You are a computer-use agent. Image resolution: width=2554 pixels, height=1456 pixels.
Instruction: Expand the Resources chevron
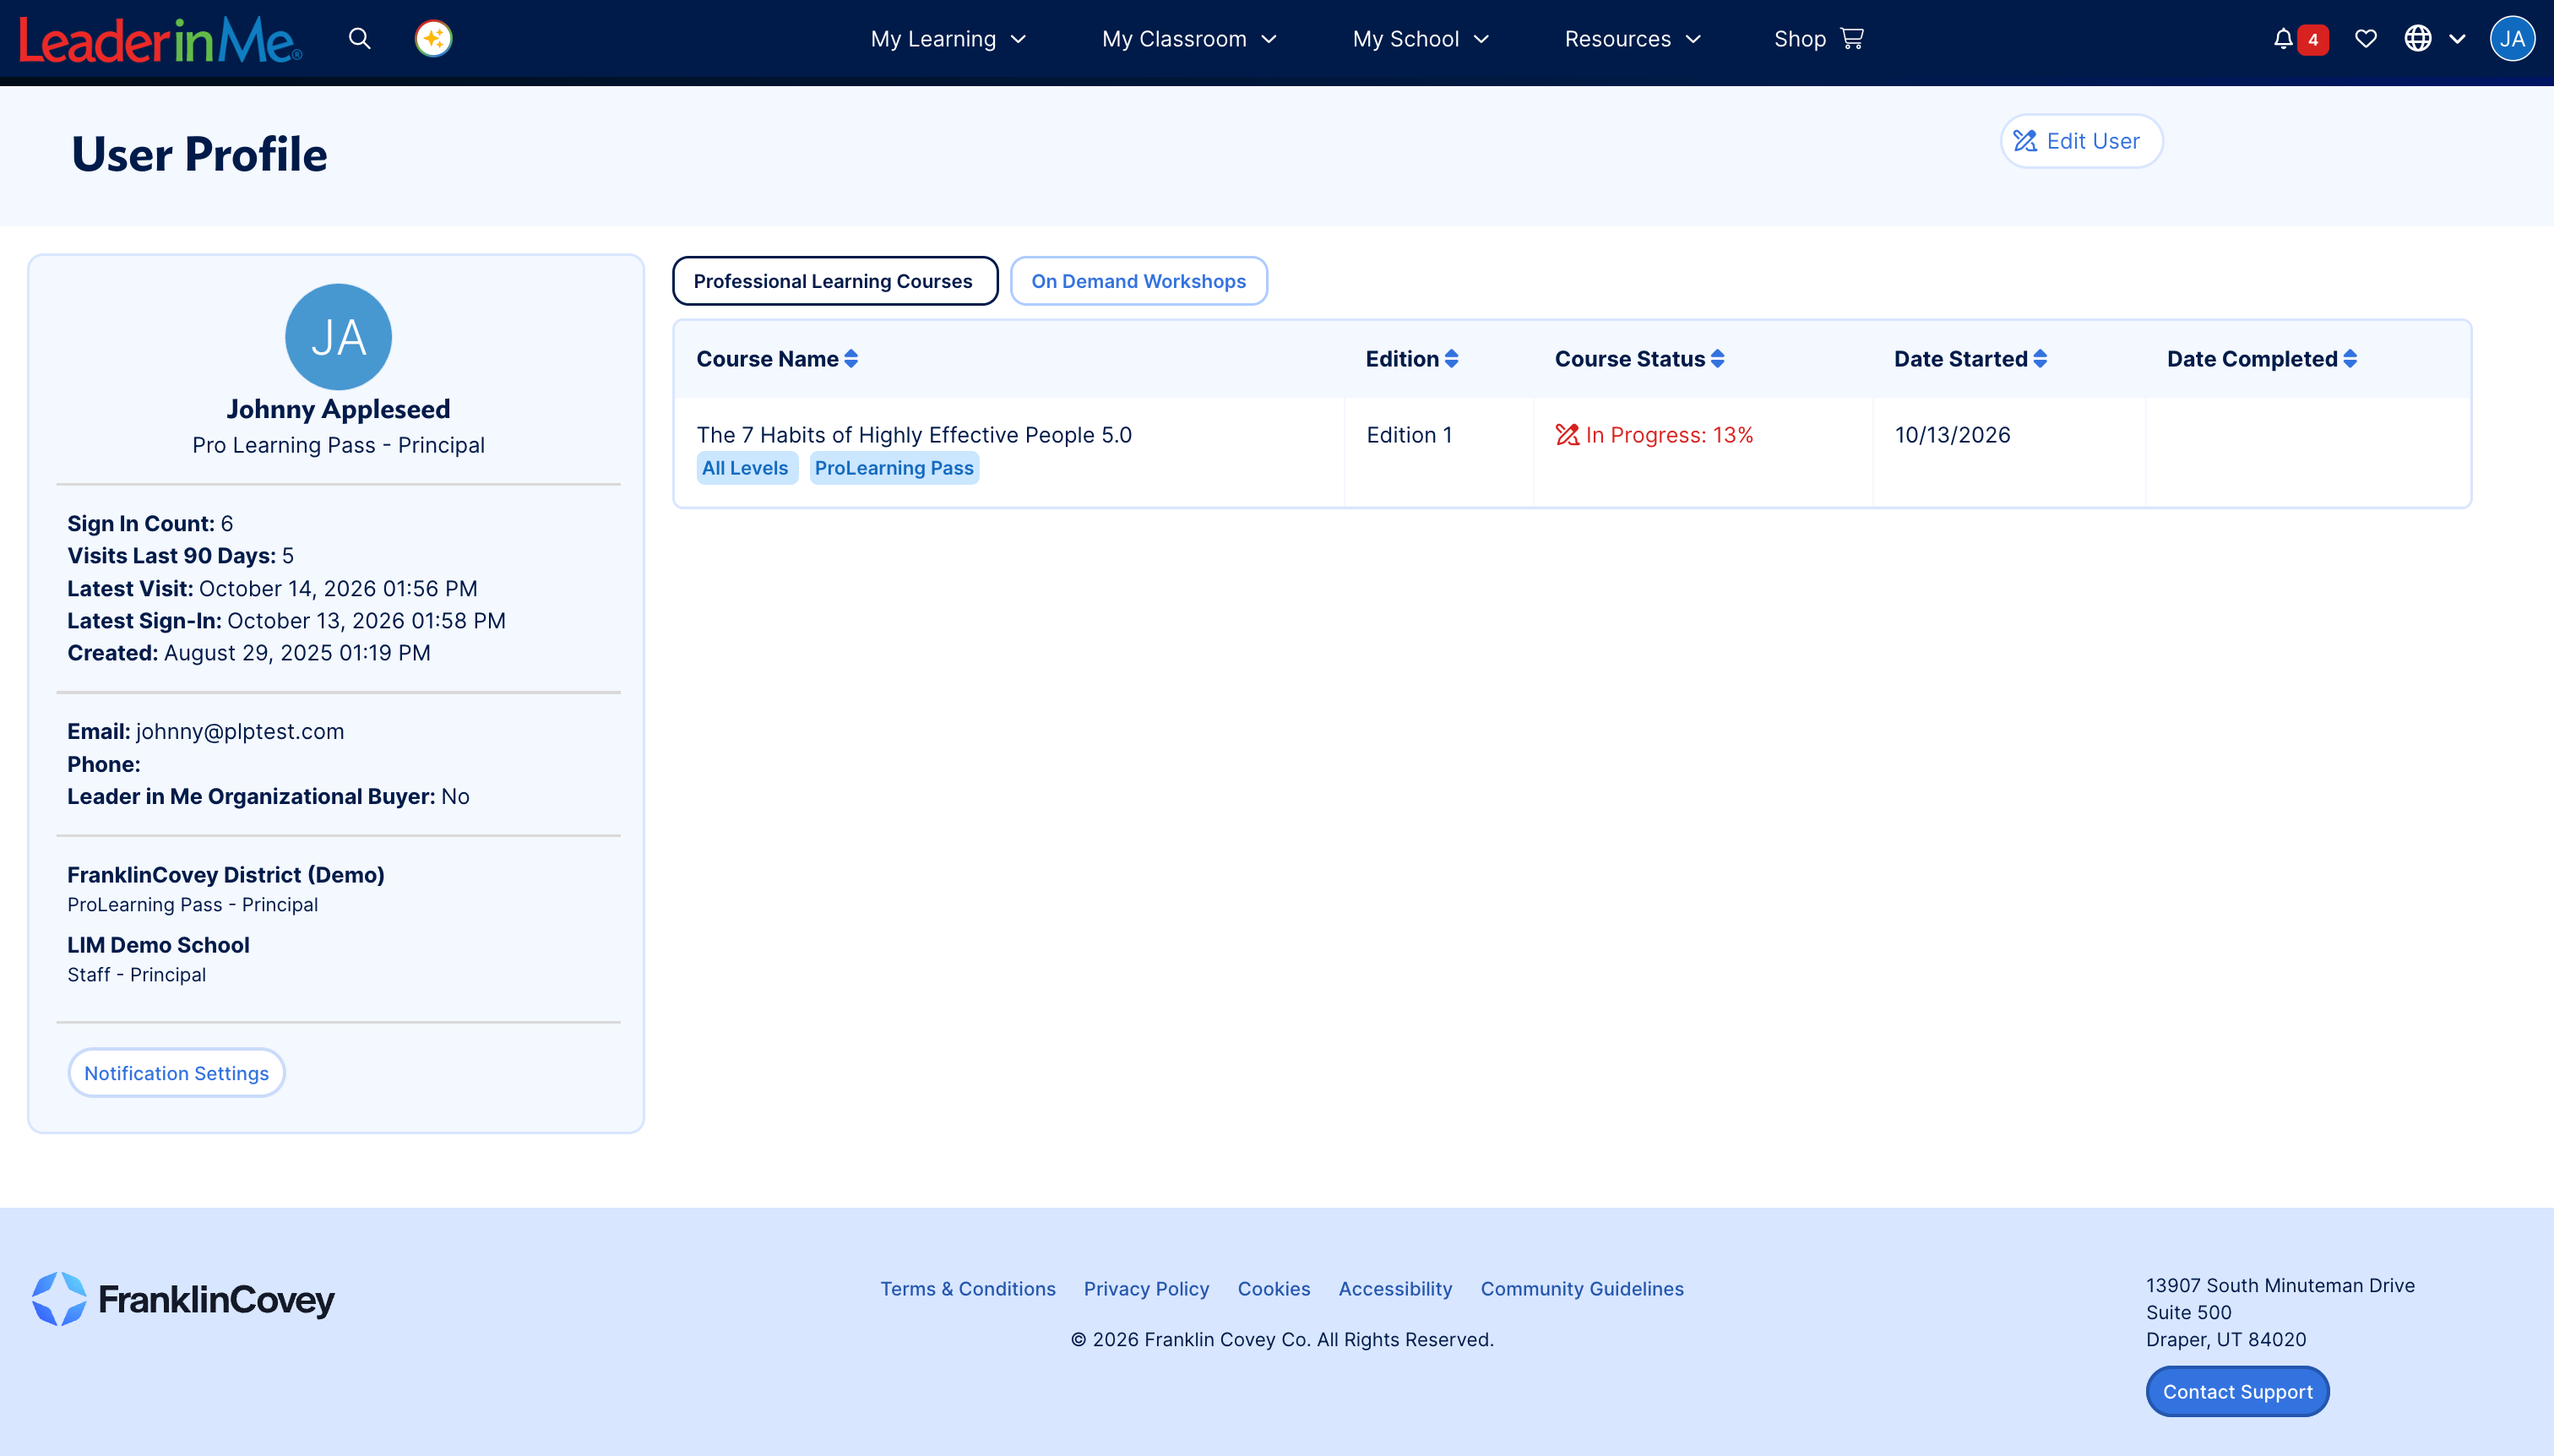click(1693, 39)
